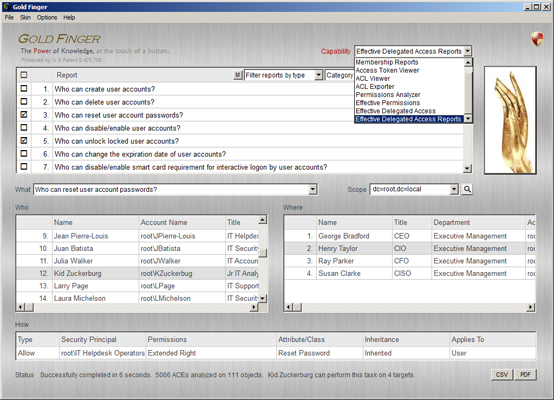The width and height of the screenshot is (554, 400).
Task: Click capability list scroll up arrow
Action: pyautogui.click(x=468, y=62)
